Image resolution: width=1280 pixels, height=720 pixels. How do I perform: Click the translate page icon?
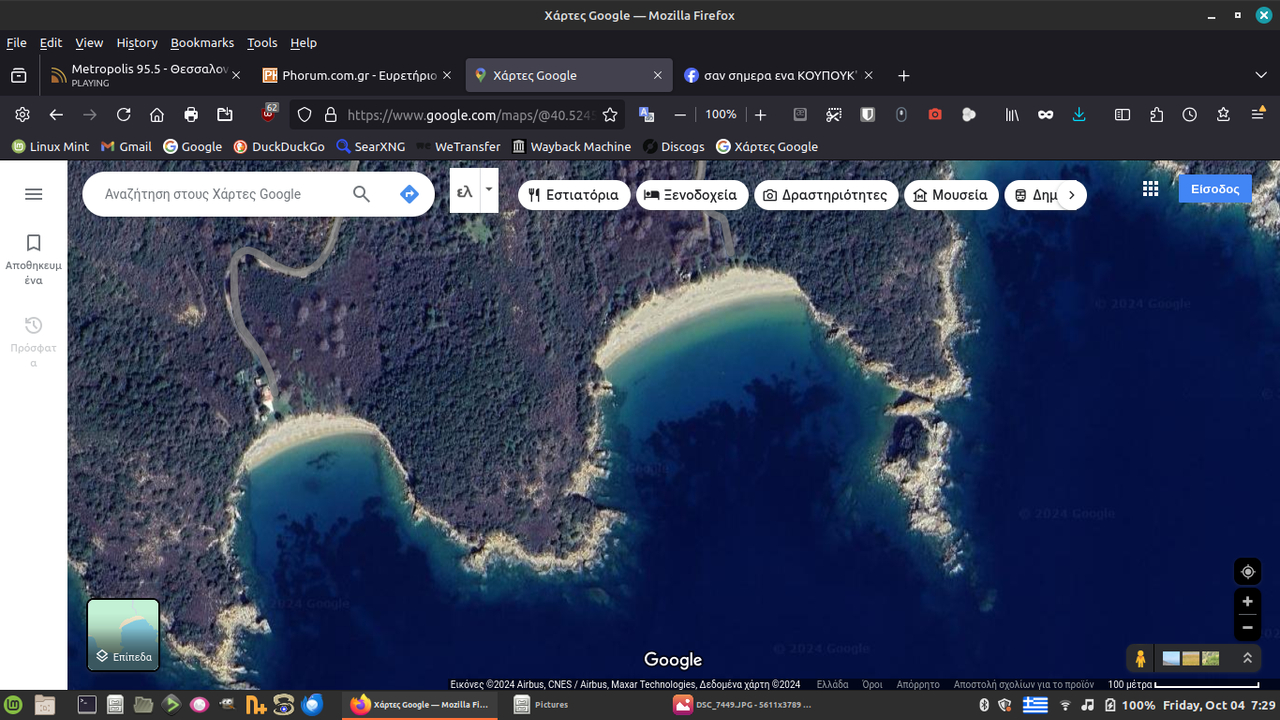coord(646,115)
